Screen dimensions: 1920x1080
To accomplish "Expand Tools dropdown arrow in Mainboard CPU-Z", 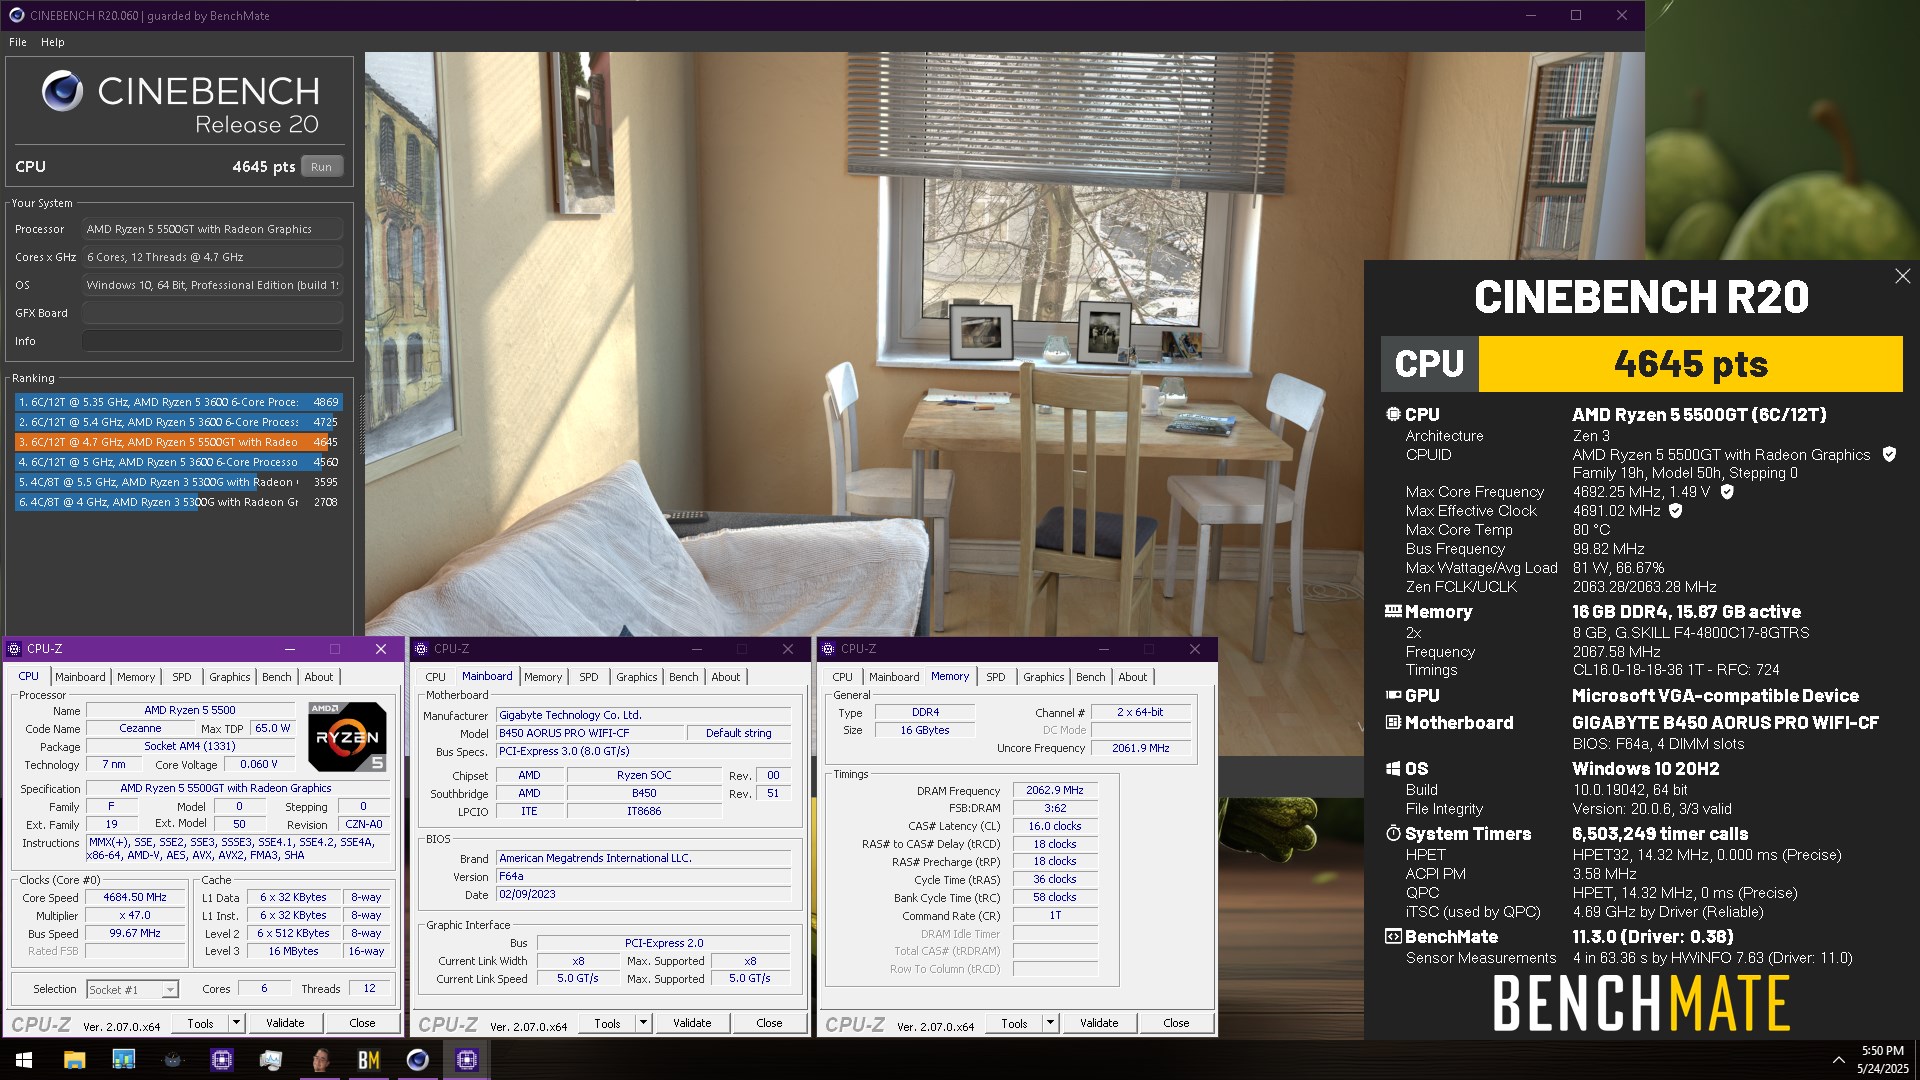I will [644, 1023].
